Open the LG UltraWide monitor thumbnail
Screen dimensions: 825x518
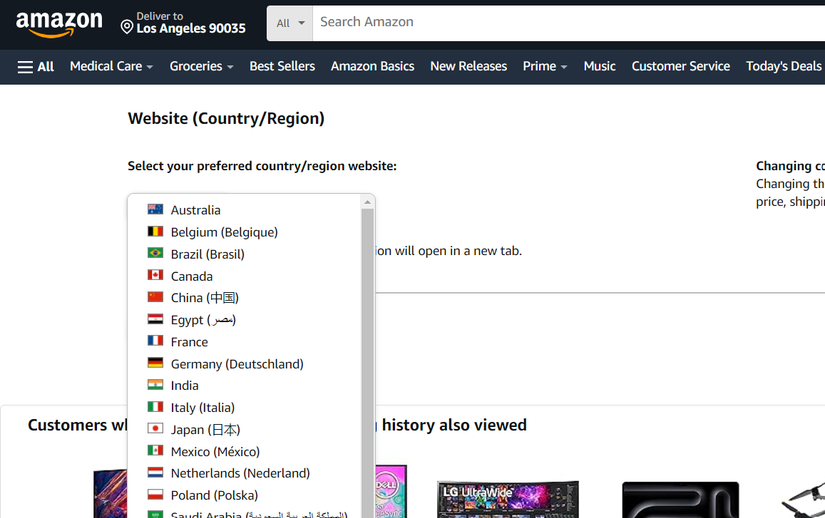pos(508,499)
